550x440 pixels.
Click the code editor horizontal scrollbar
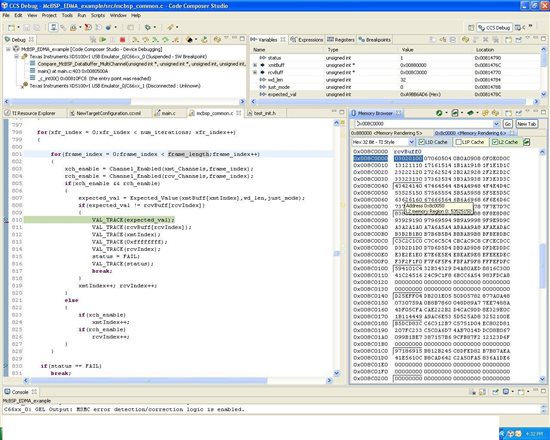(149, 380)
